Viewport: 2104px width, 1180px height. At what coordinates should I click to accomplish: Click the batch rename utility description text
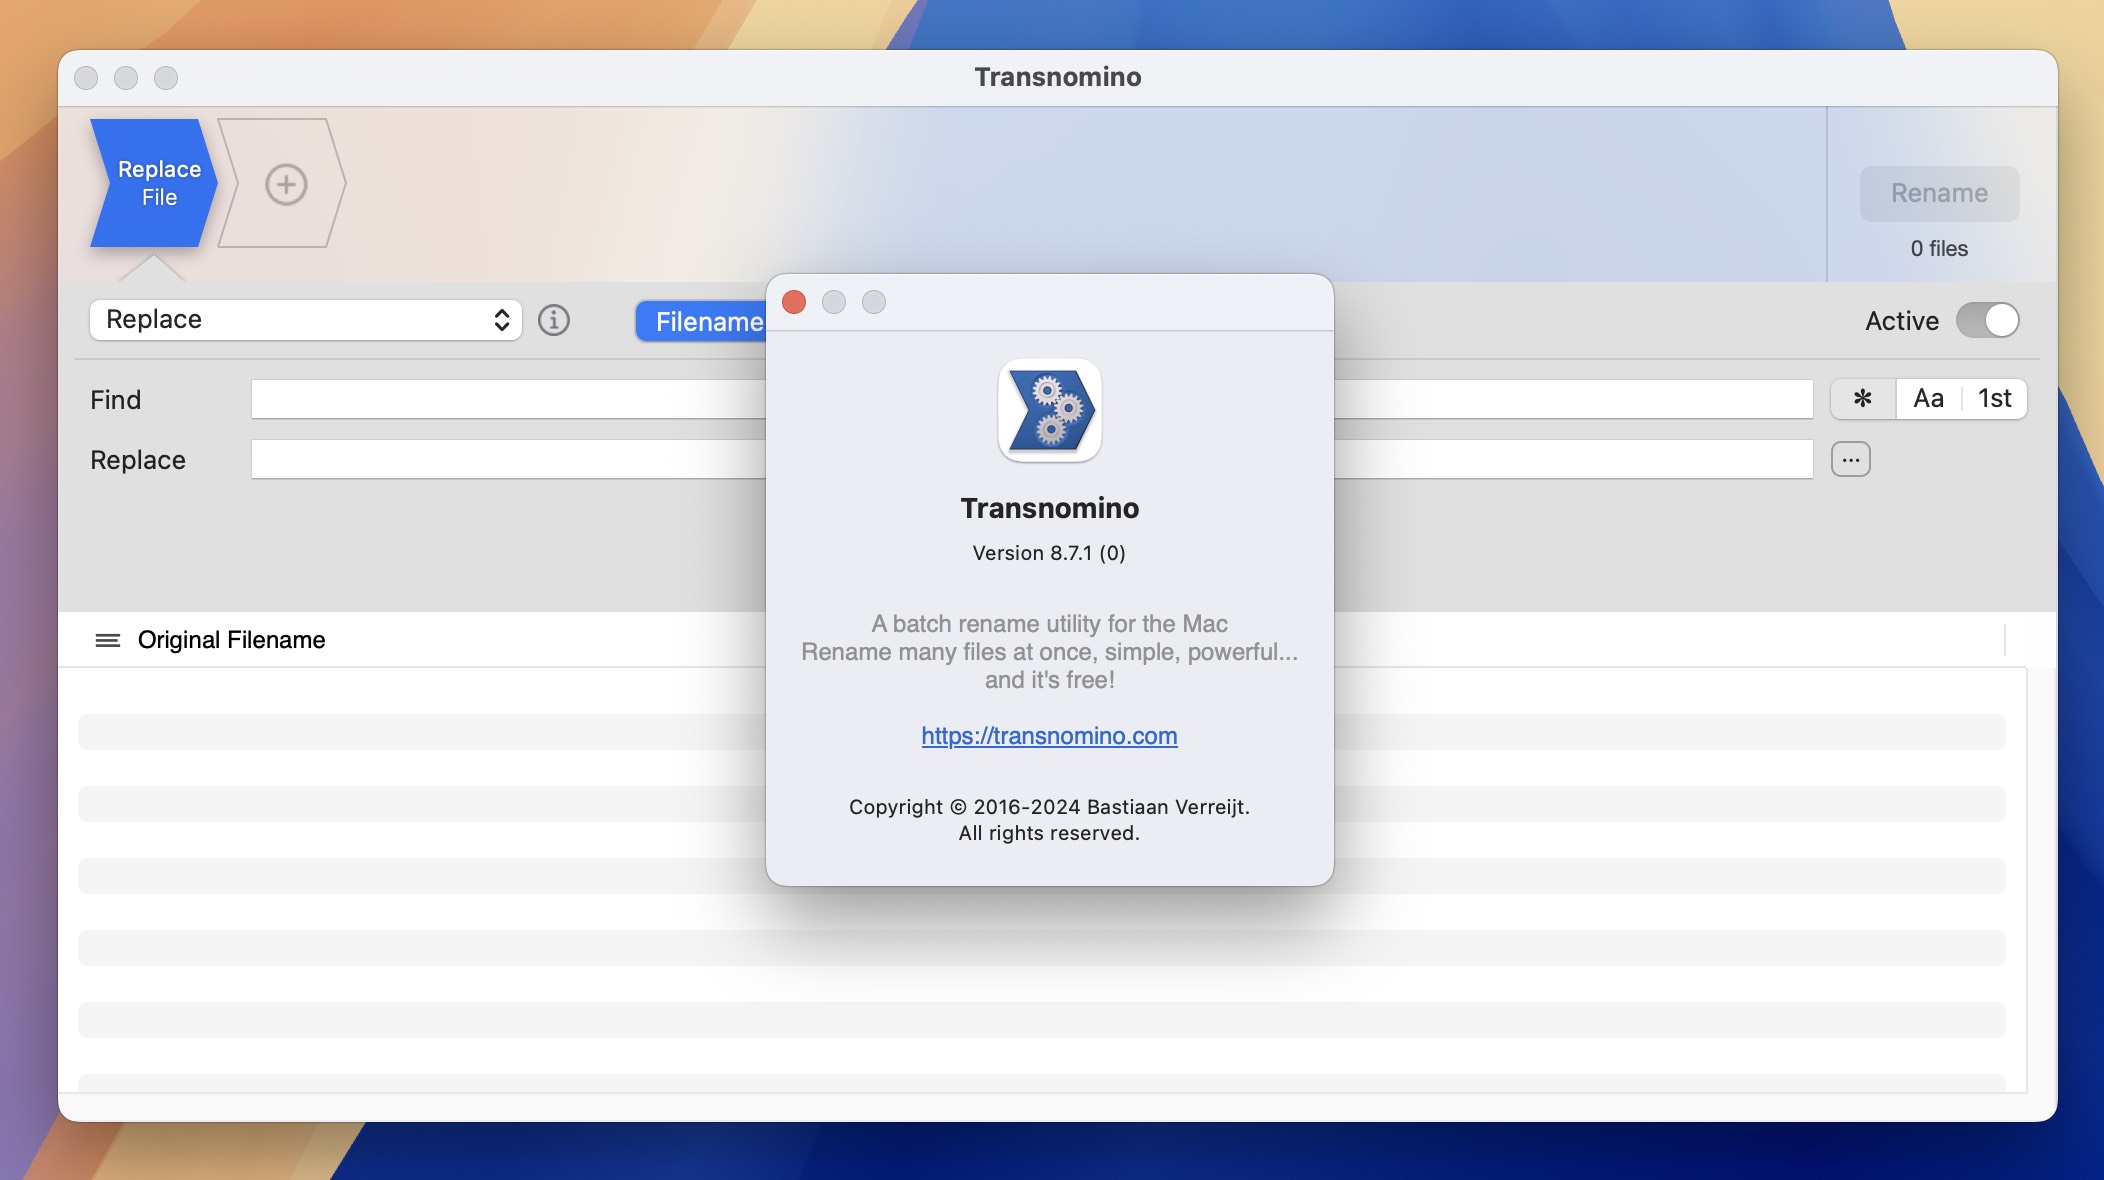(x=1049, y=652)
